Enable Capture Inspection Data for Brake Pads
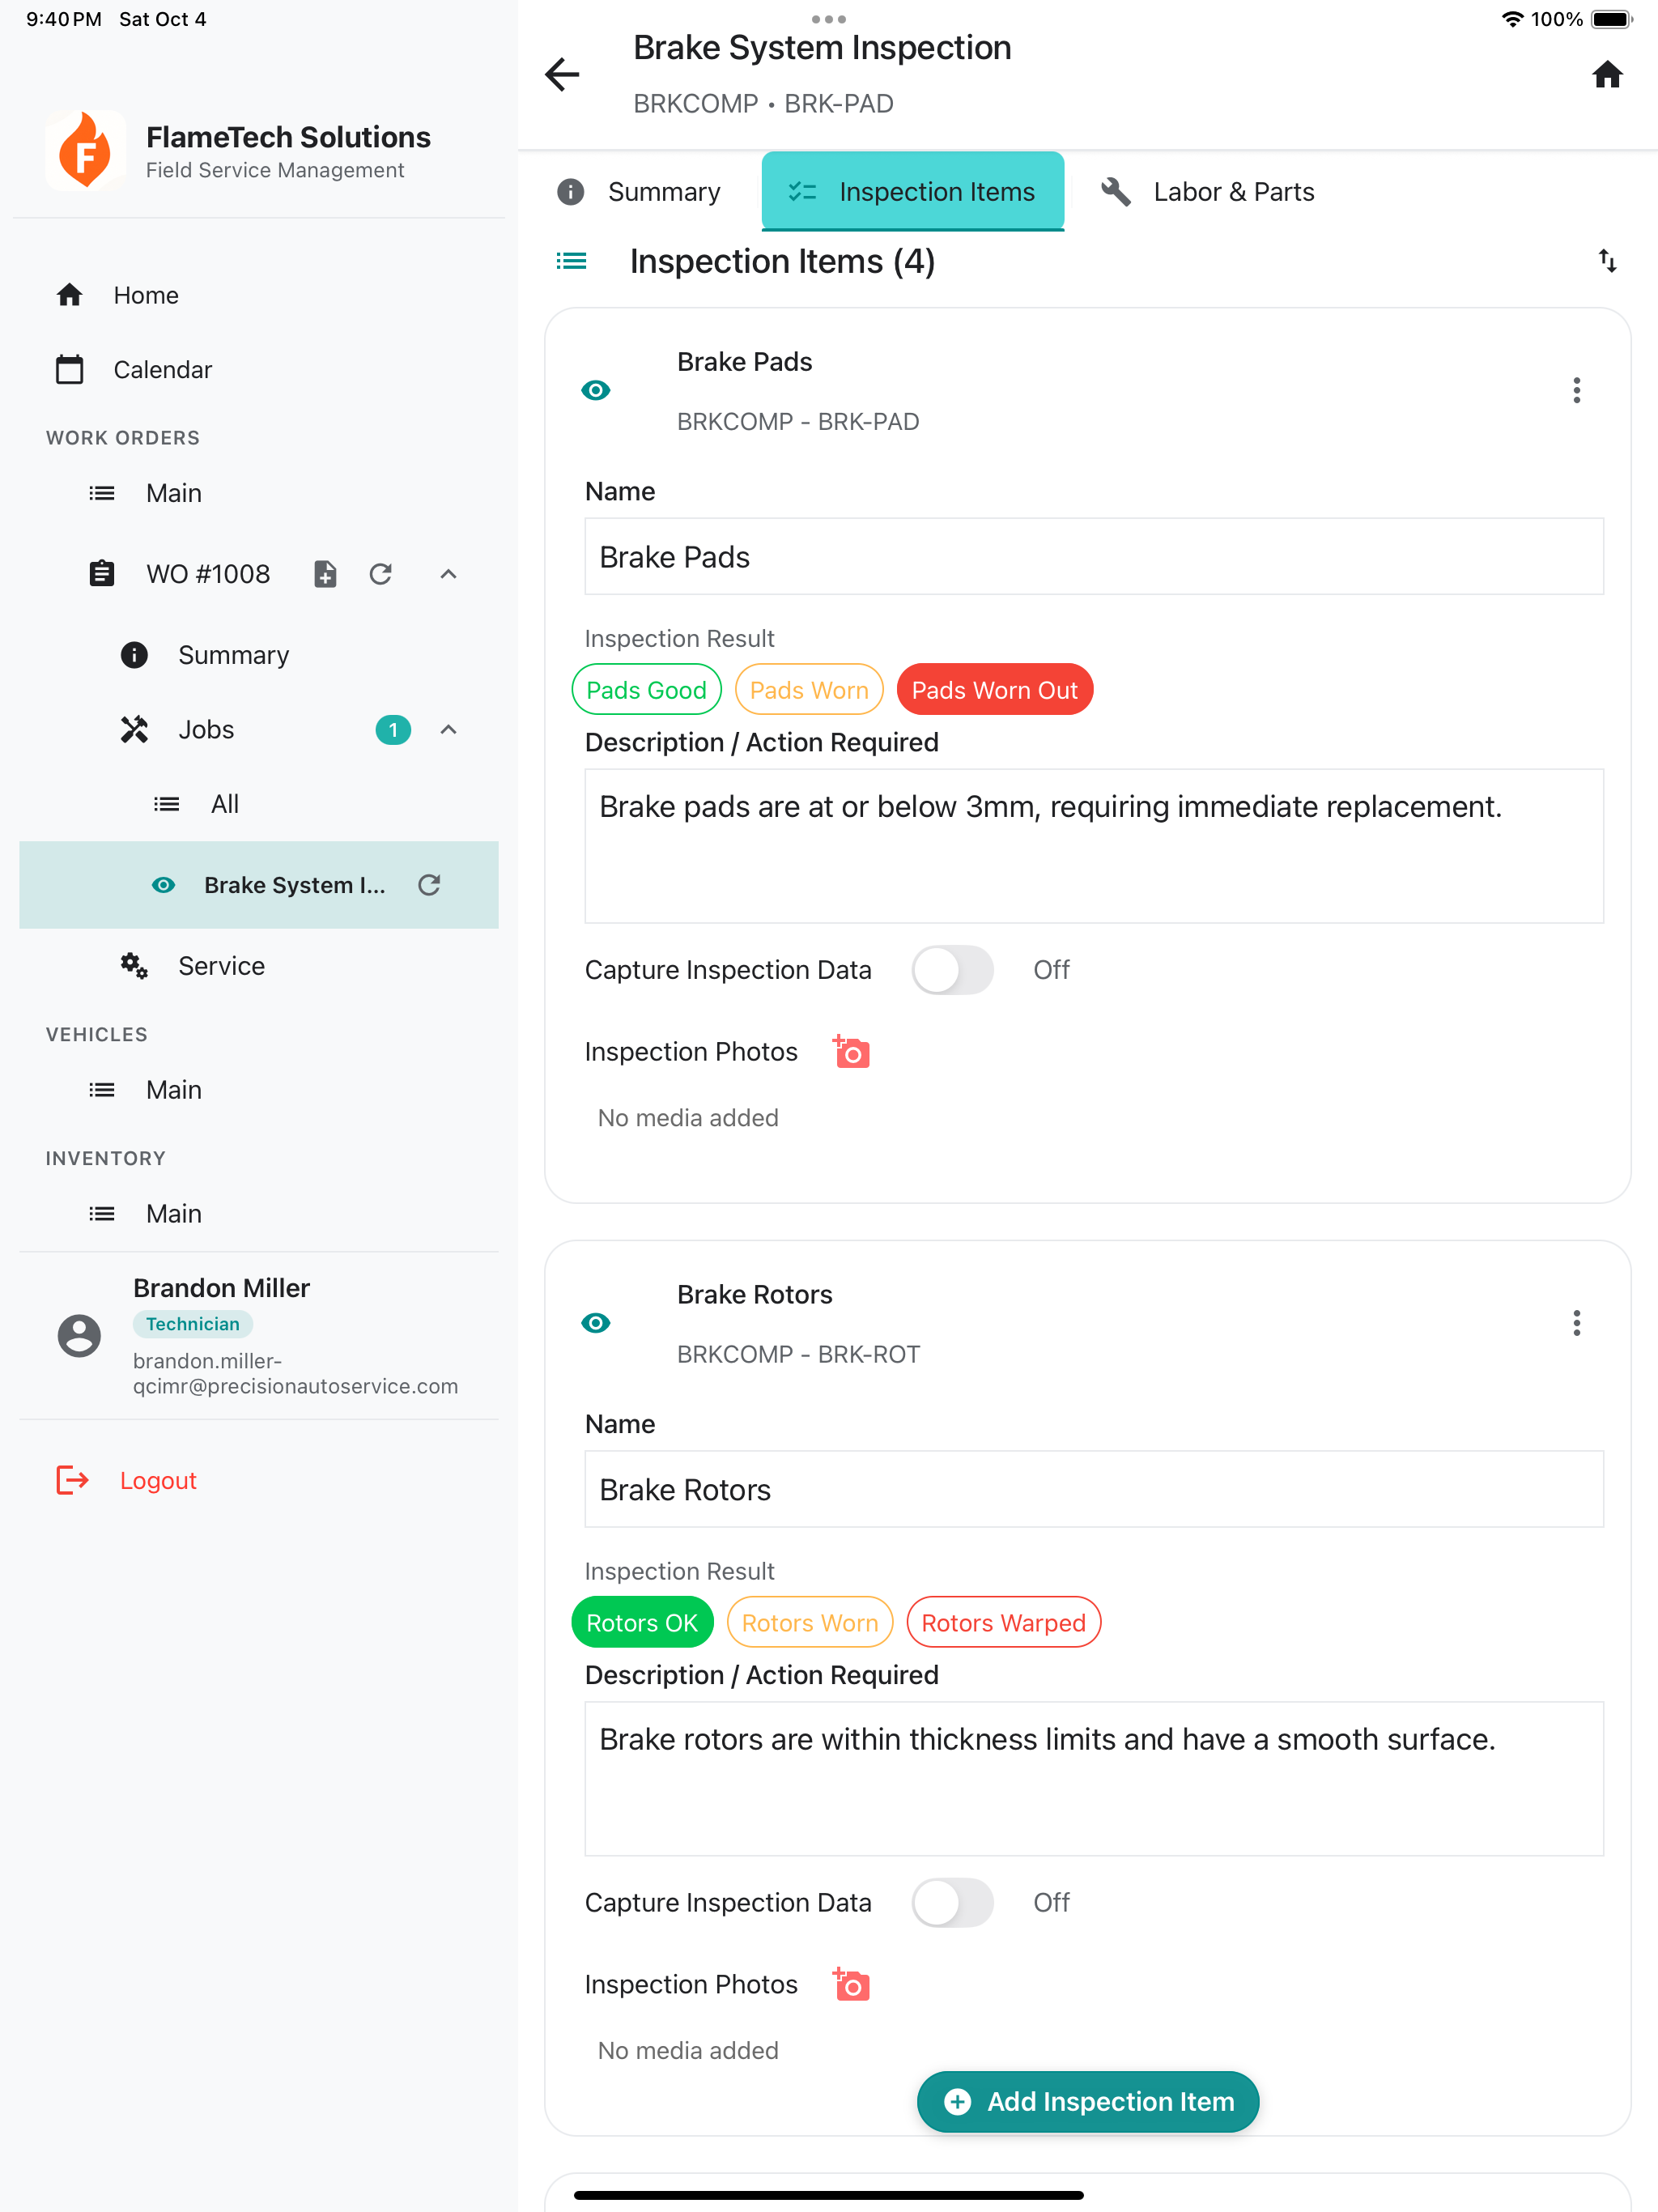Screen dimensions: 1658x2212 pos(952,970)
